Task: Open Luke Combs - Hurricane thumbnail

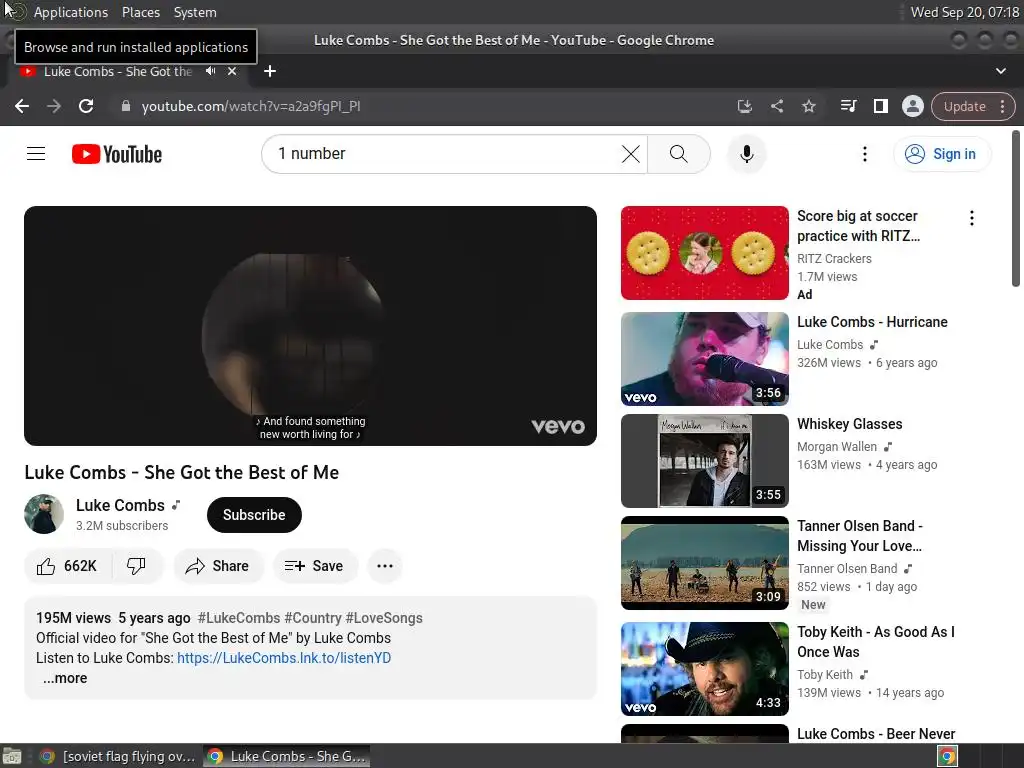Action: pyautogui.click(x=705, y=359)
